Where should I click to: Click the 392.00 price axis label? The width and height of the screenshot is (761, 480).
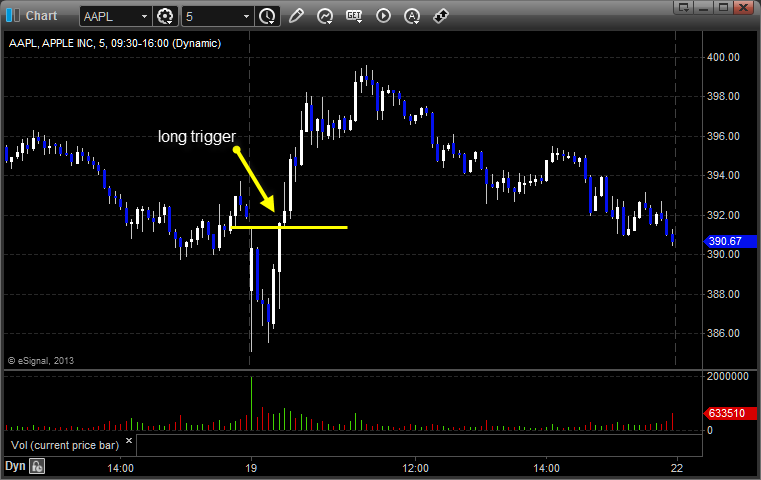[723, 215]
